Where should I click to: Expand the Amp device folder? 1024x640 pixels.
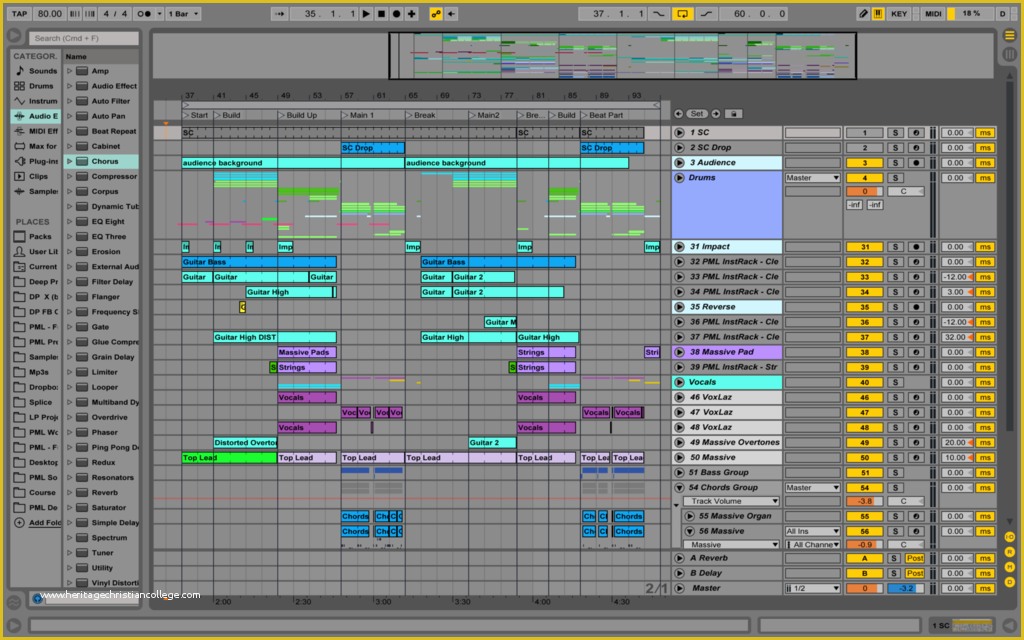69,71
